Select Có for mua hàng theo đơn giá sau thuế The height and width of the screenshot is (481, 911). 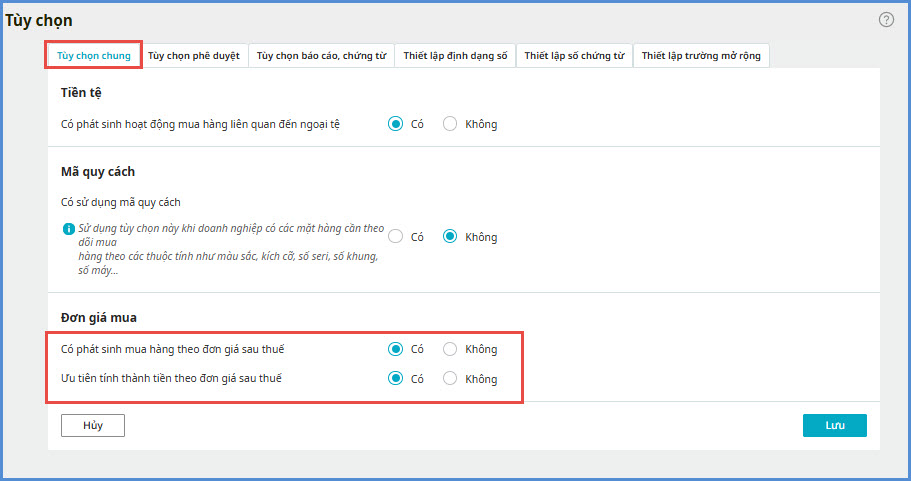(396, 349)
